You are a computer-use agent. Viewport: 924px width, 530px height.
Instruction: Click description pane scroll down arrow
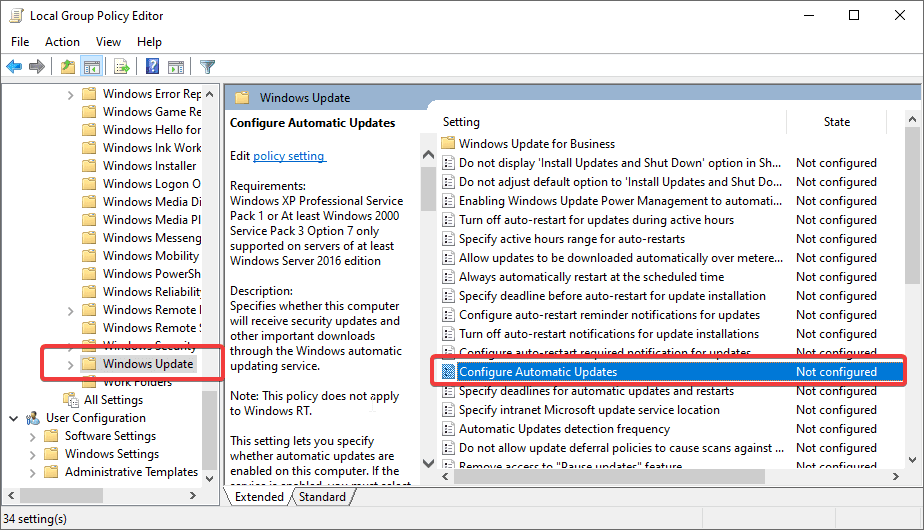428,463
